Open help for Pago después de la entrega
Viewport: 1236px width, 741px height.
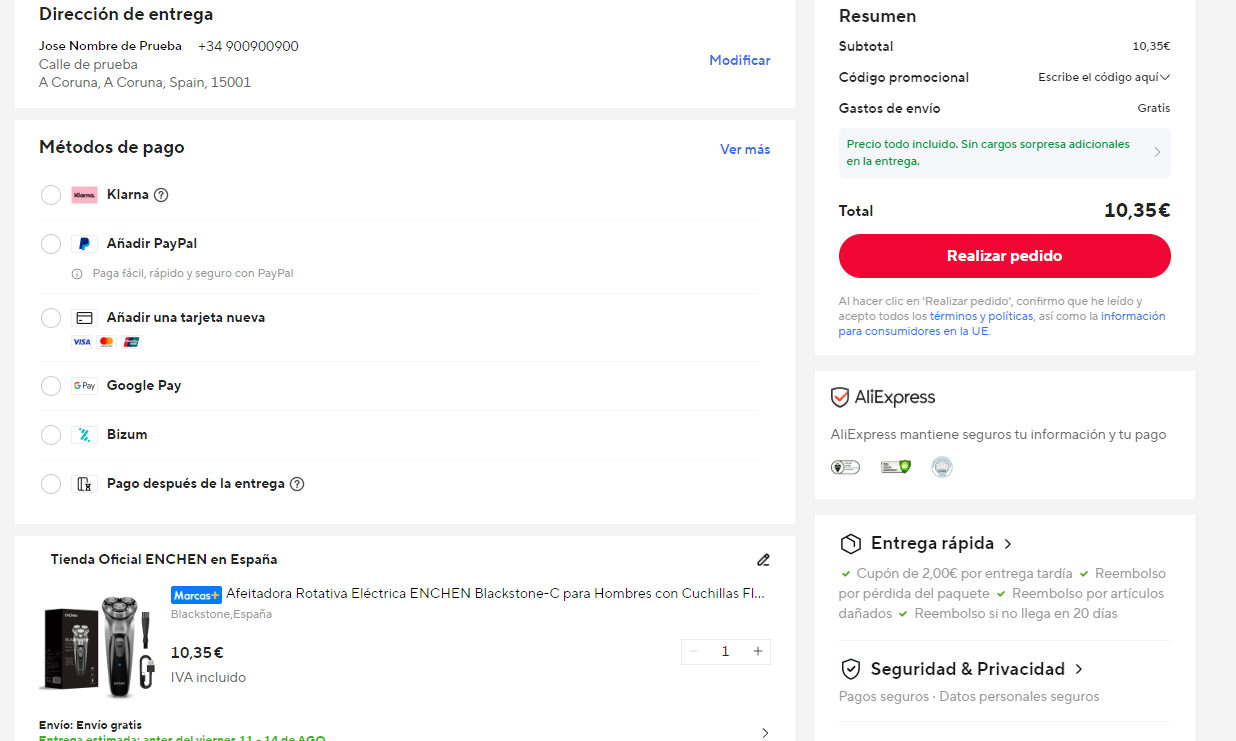(x=296, y=484)
